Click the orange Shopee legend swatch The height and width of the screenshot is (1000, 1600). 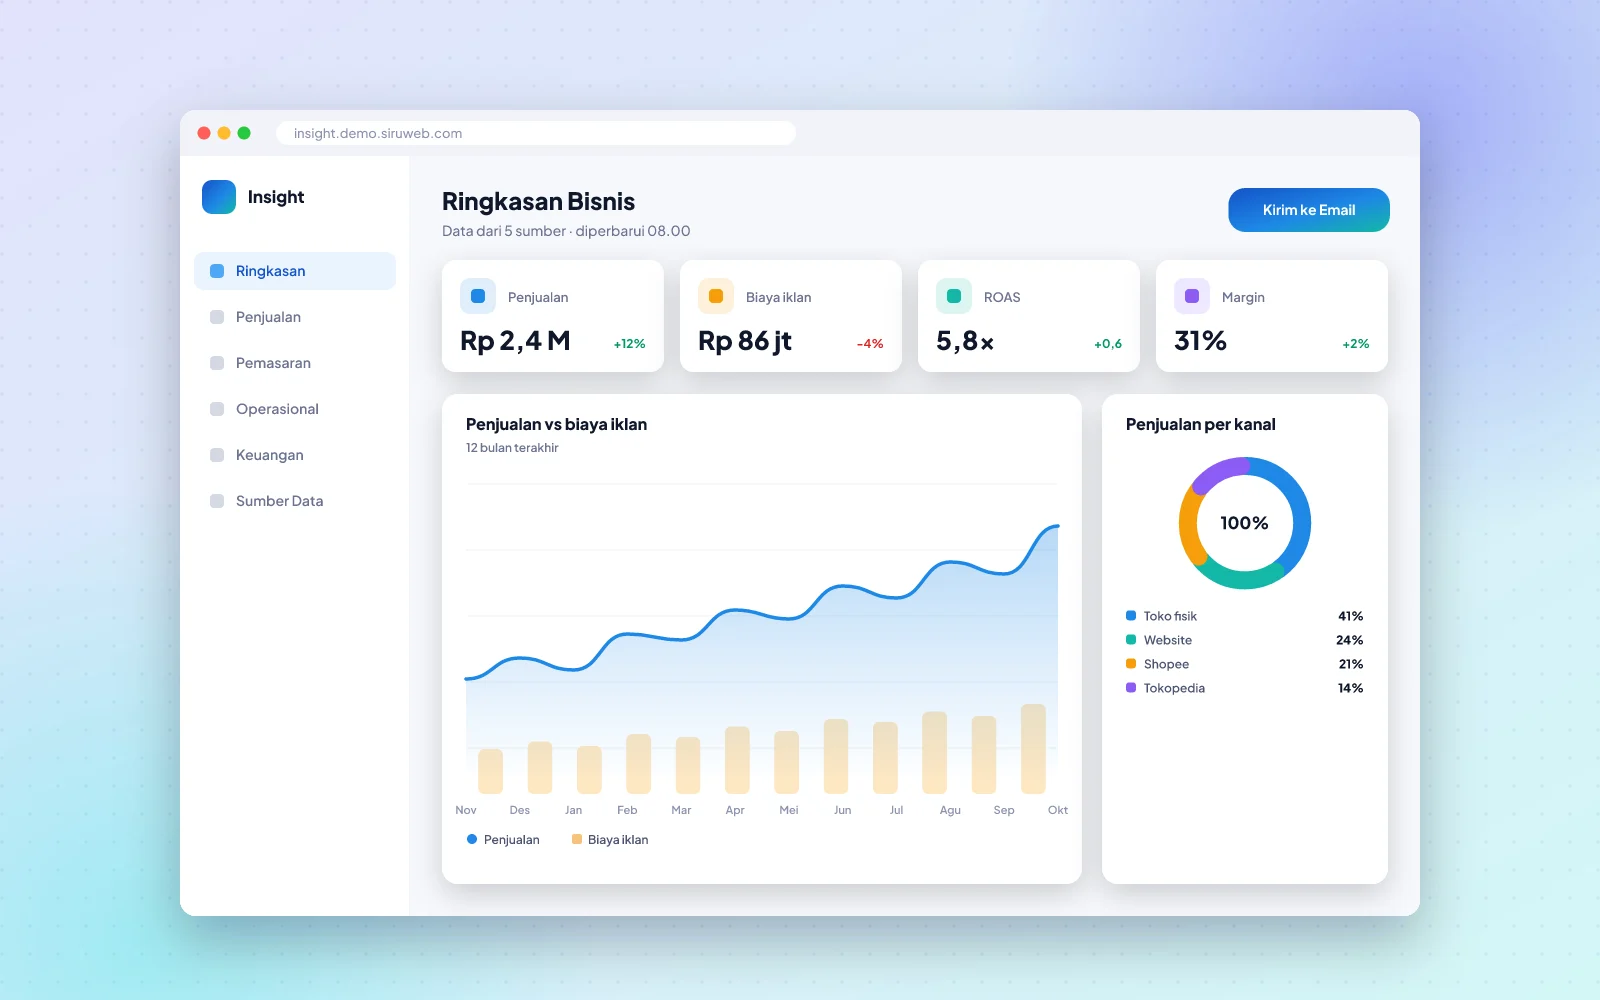pyautogui.click(x=1131, y=664)
